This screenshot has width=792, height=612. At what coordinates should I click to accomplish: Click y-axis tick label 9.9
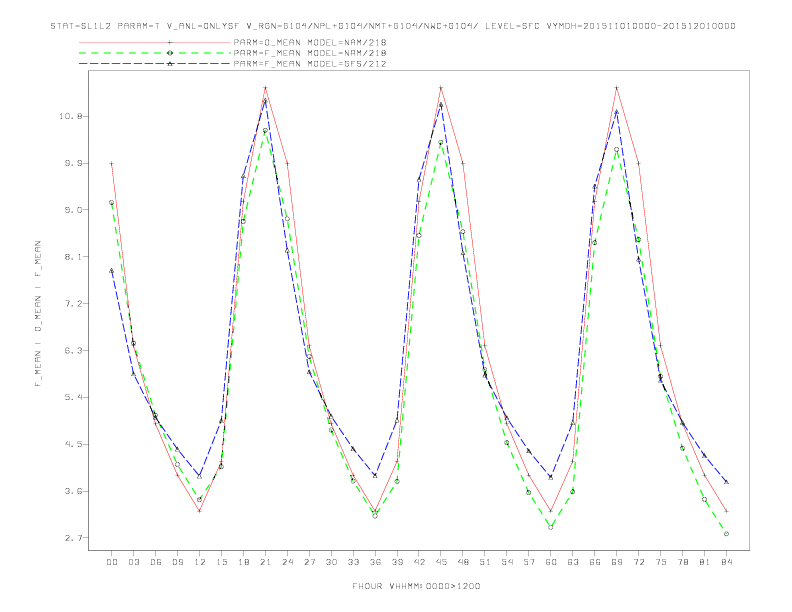73,163
